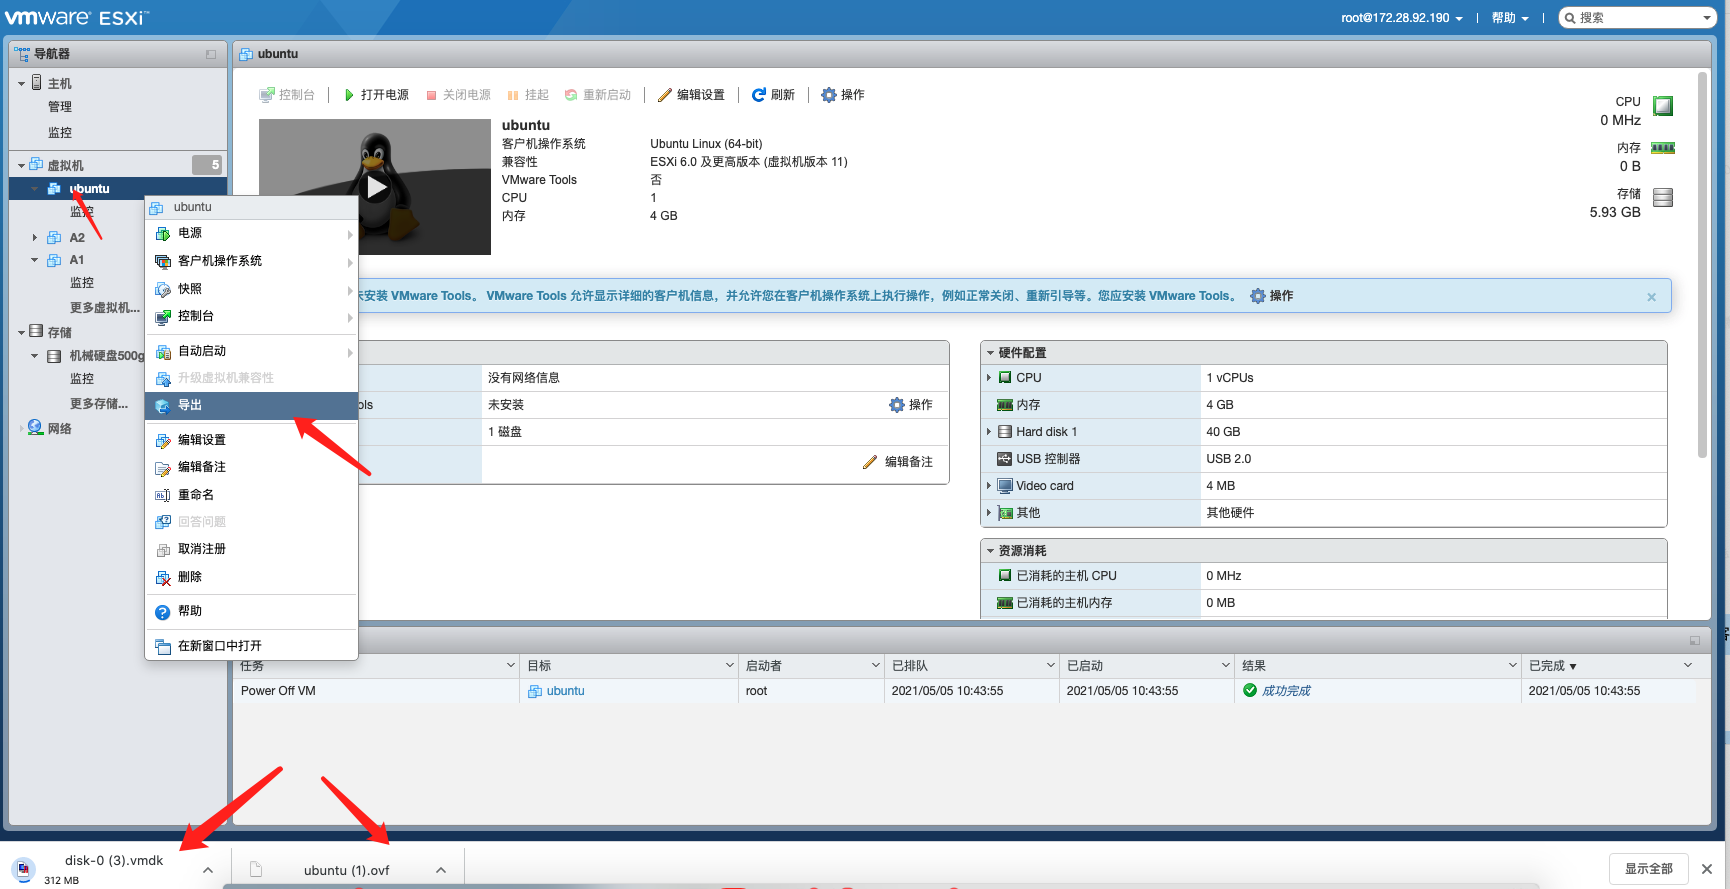Screen dimensions: 1730x889
Task: Focus the search input field
Action: pyautogui.click(x=1637, y=18)
